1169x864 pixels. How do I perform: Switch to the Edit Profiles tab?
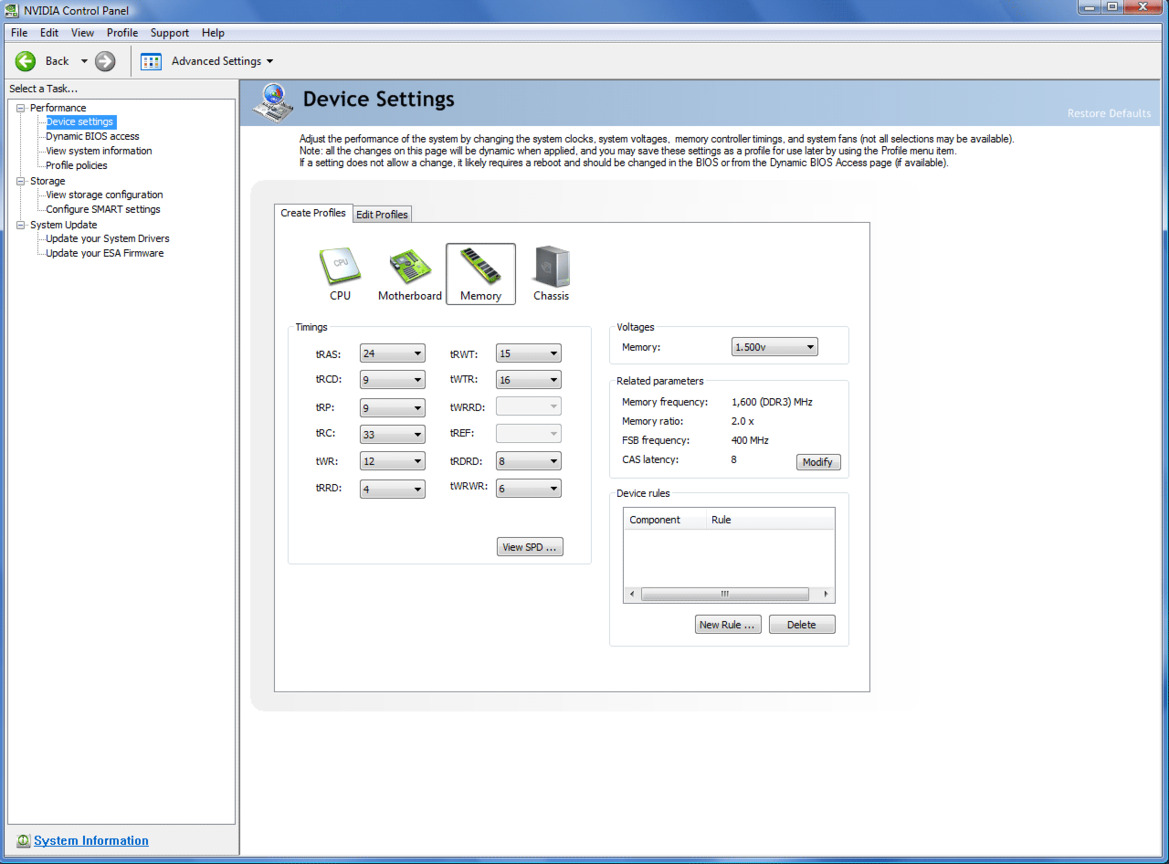382,215
